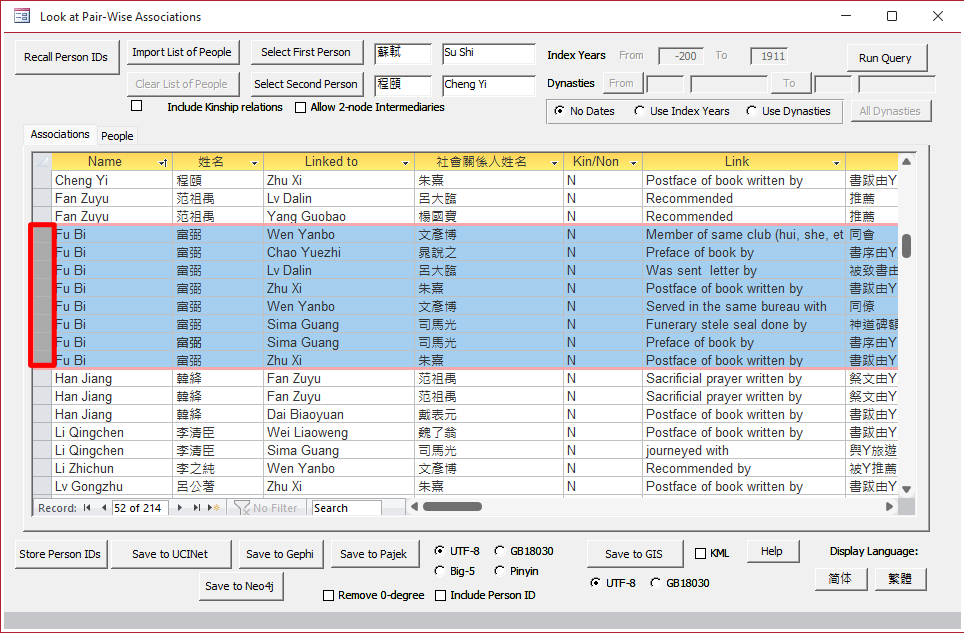
Task: Create new blank record
Action: tap(213, 508)
